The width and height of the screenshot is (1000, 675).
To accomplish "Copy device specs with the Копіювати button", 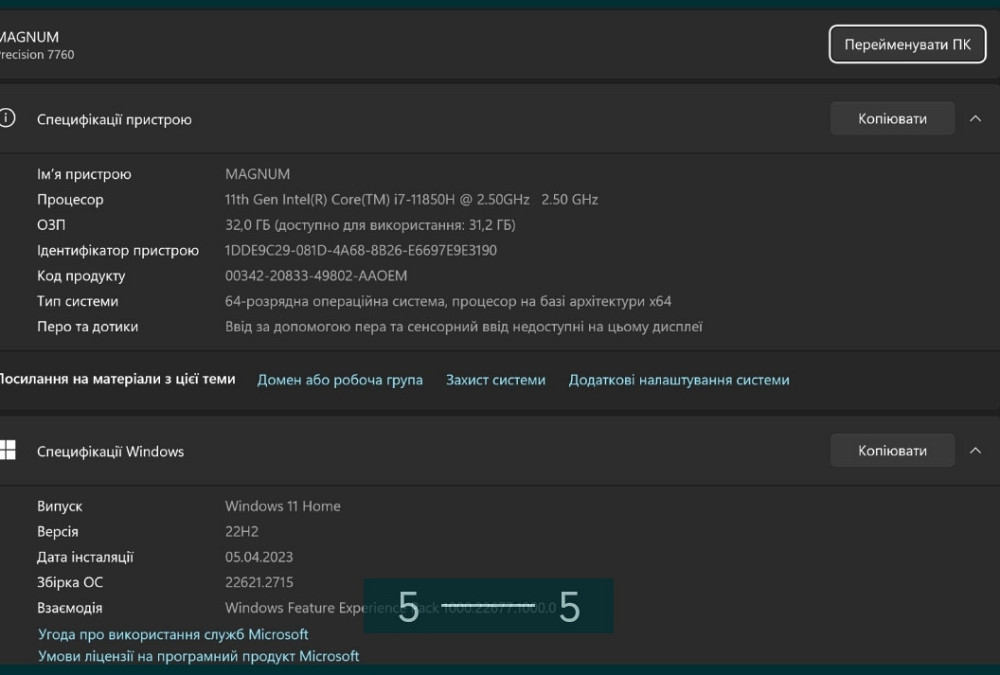I will pos(892,118).
